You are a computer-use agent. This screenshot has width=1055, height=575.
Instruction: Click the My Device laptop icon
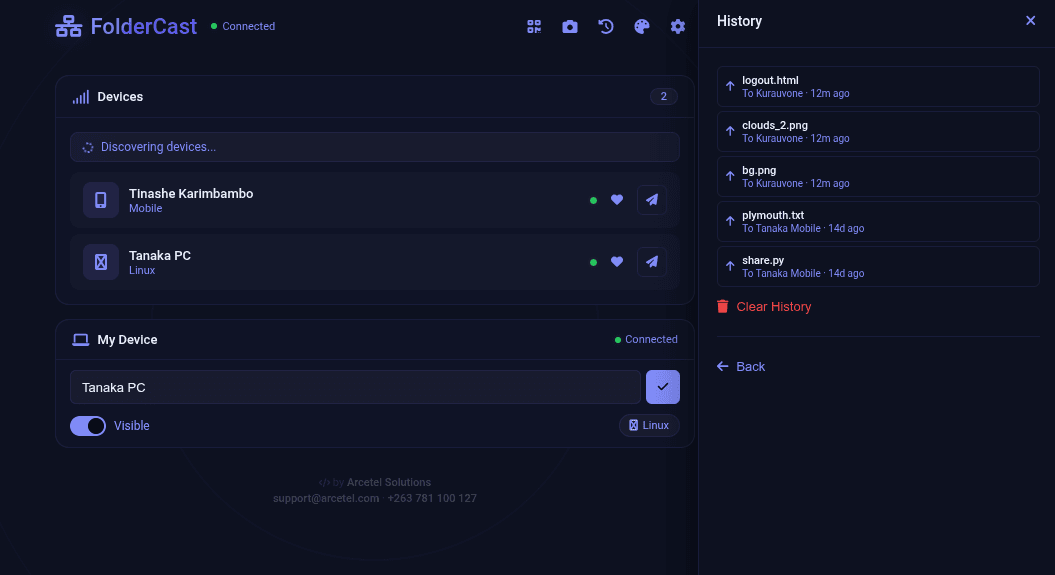tap(81, 340)
